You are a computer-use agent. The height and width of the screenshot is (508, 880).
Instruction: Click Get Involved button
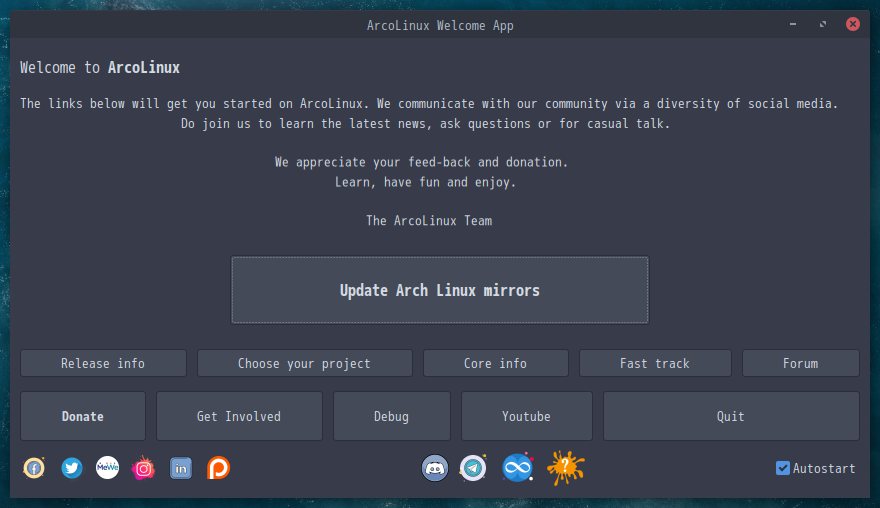tap(239, 416)
